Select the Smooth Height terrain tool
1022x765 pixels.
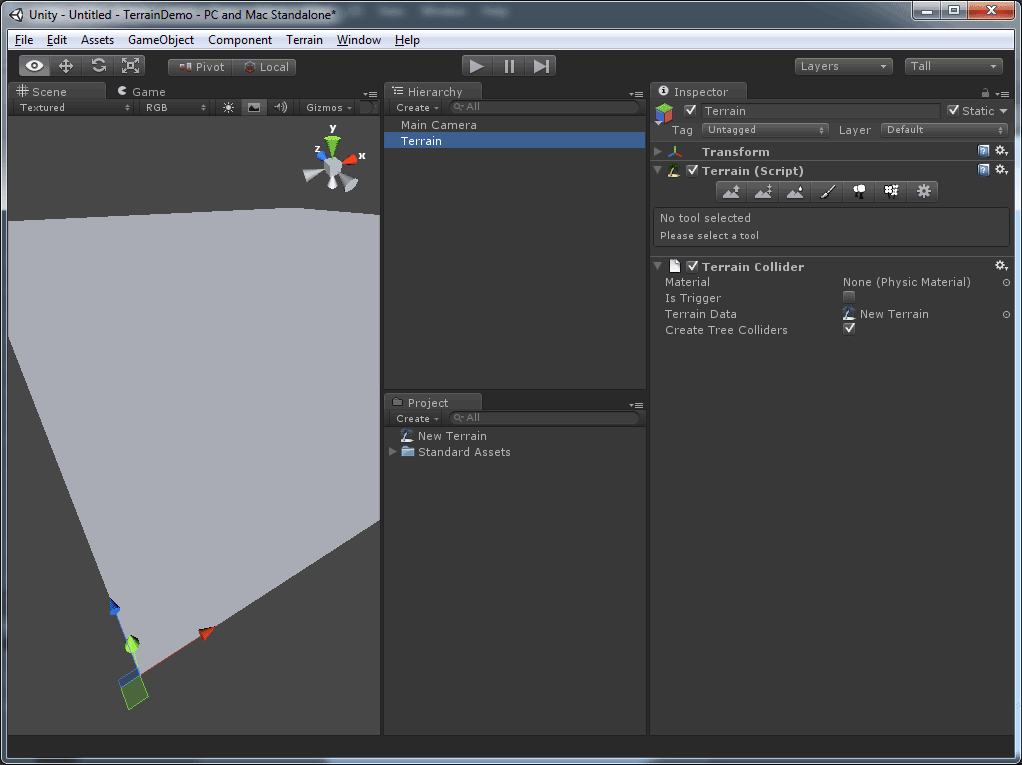coord(795,191)
